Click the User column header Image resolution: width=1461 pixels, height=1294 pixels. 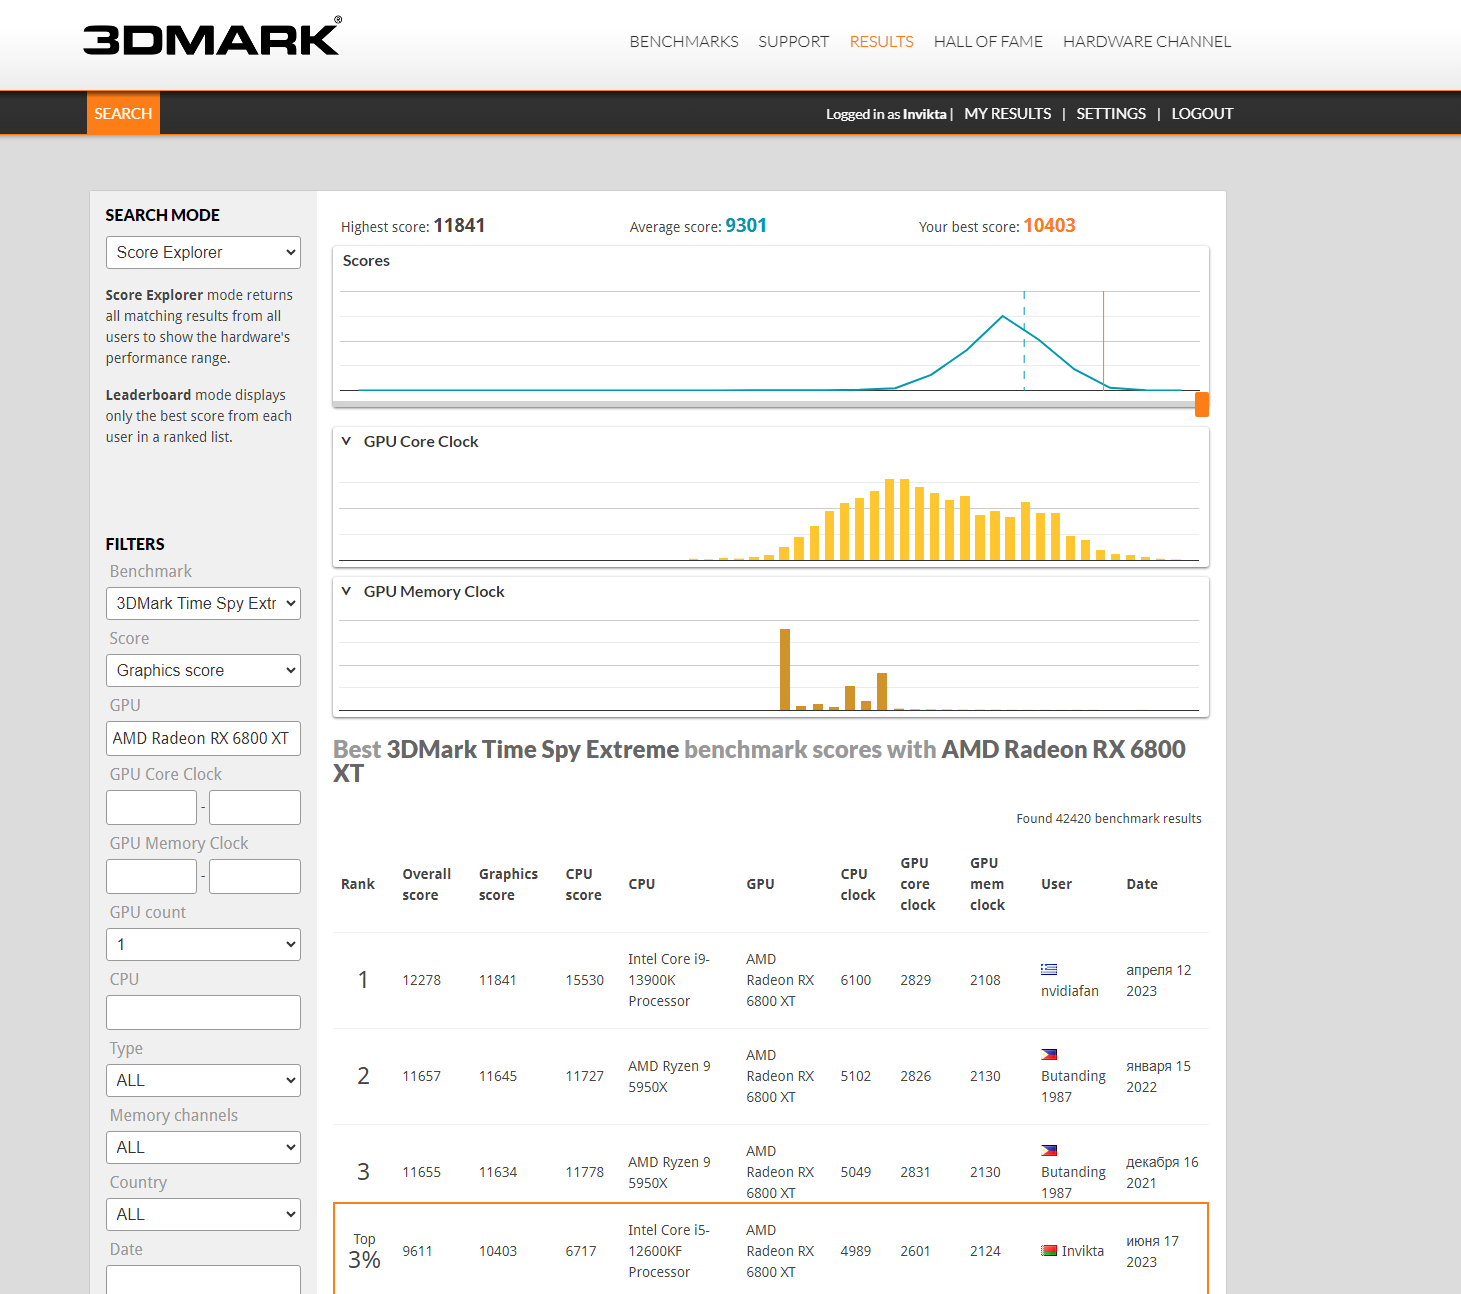coord(1056,884)
